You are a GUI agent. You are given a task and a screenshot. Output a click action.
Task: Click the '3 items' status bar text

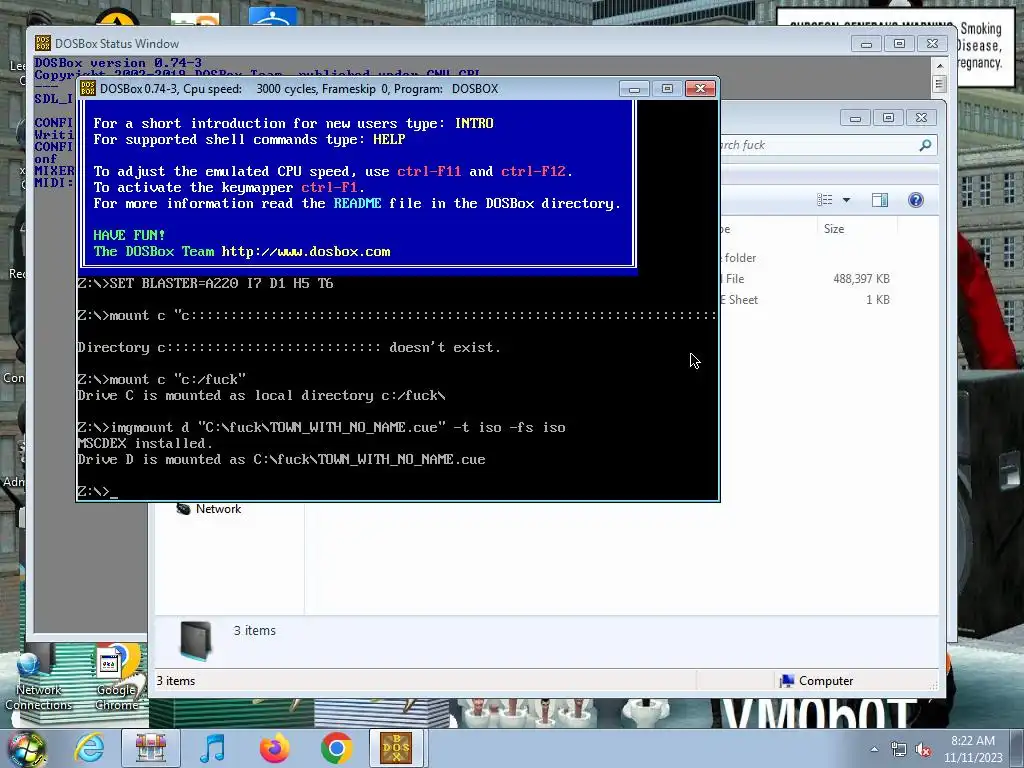point(176,680)
